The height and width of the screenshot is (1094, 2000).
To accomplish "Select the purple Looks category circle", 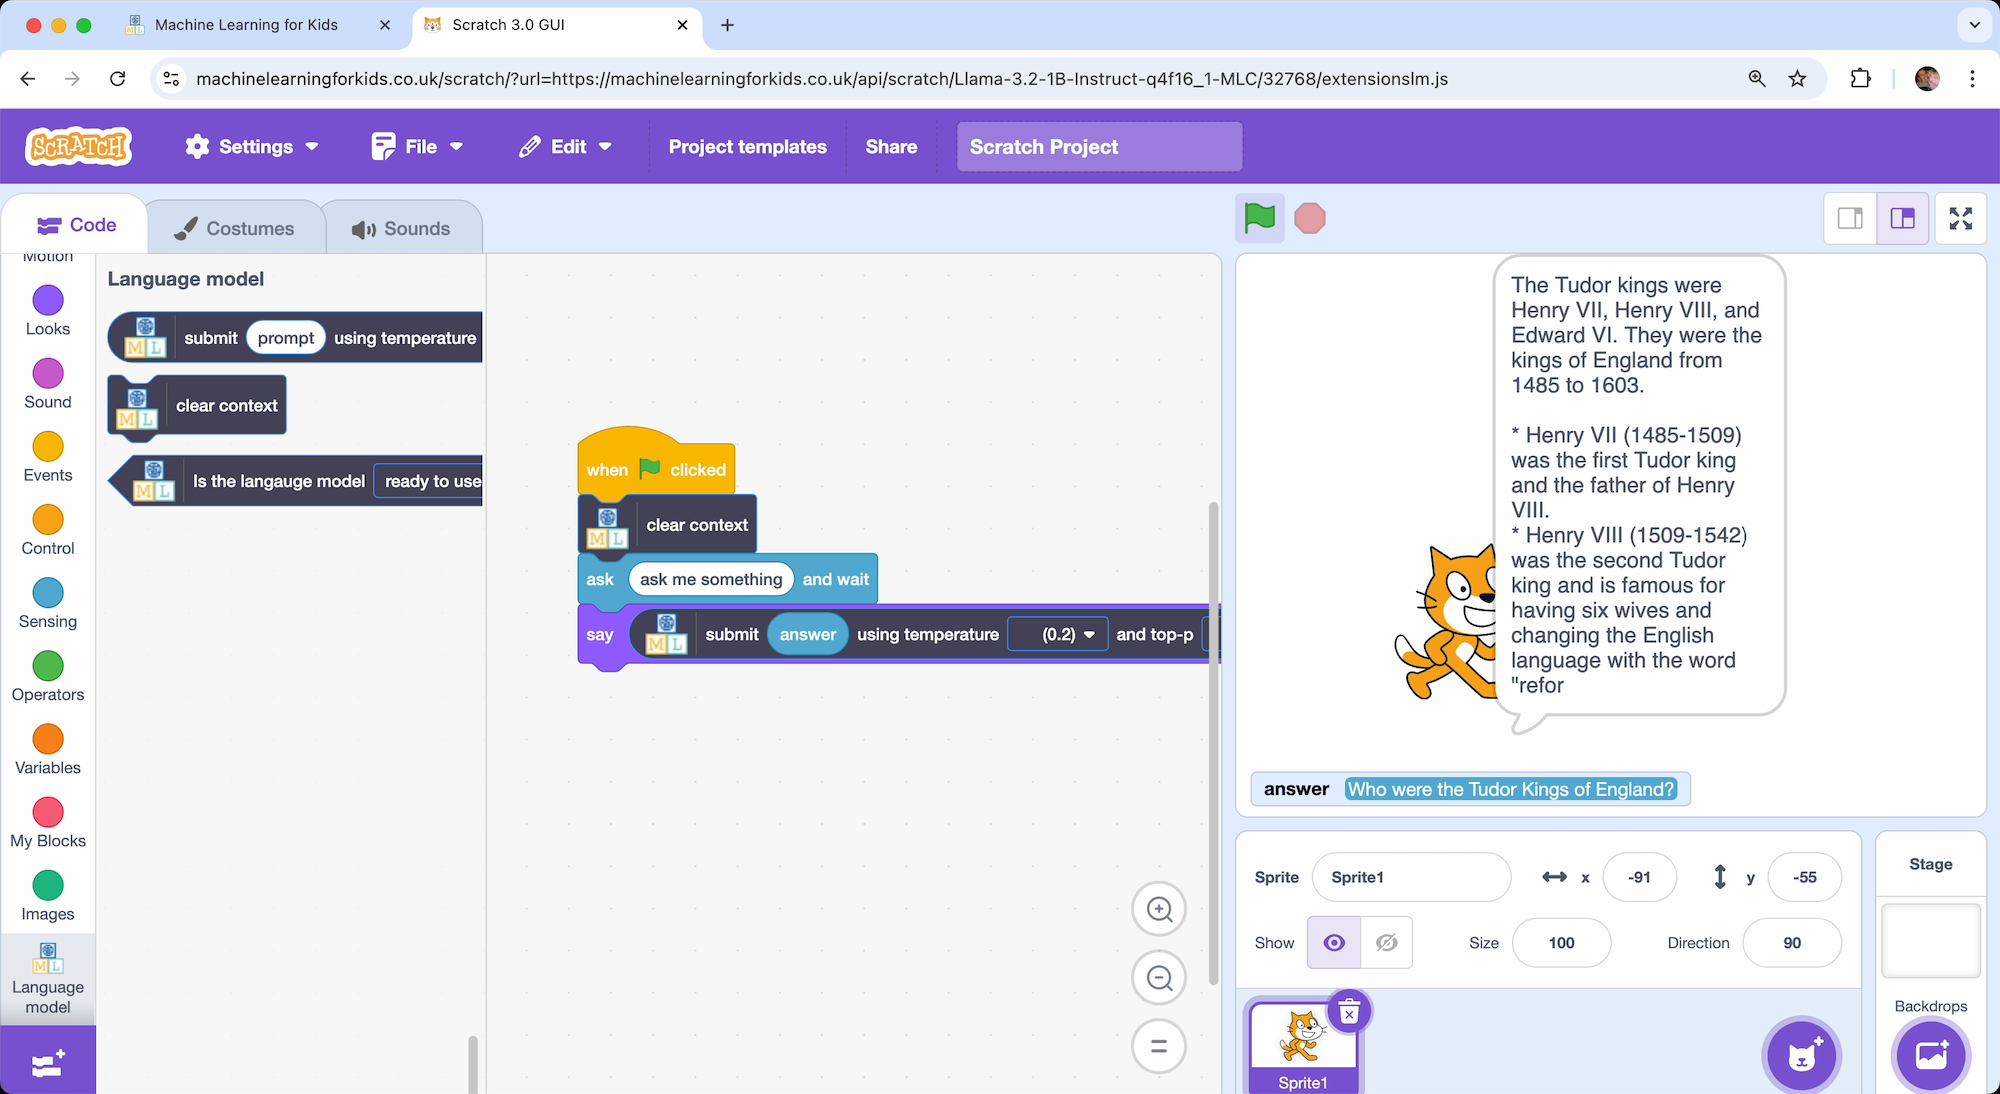I will coord(48,300).
